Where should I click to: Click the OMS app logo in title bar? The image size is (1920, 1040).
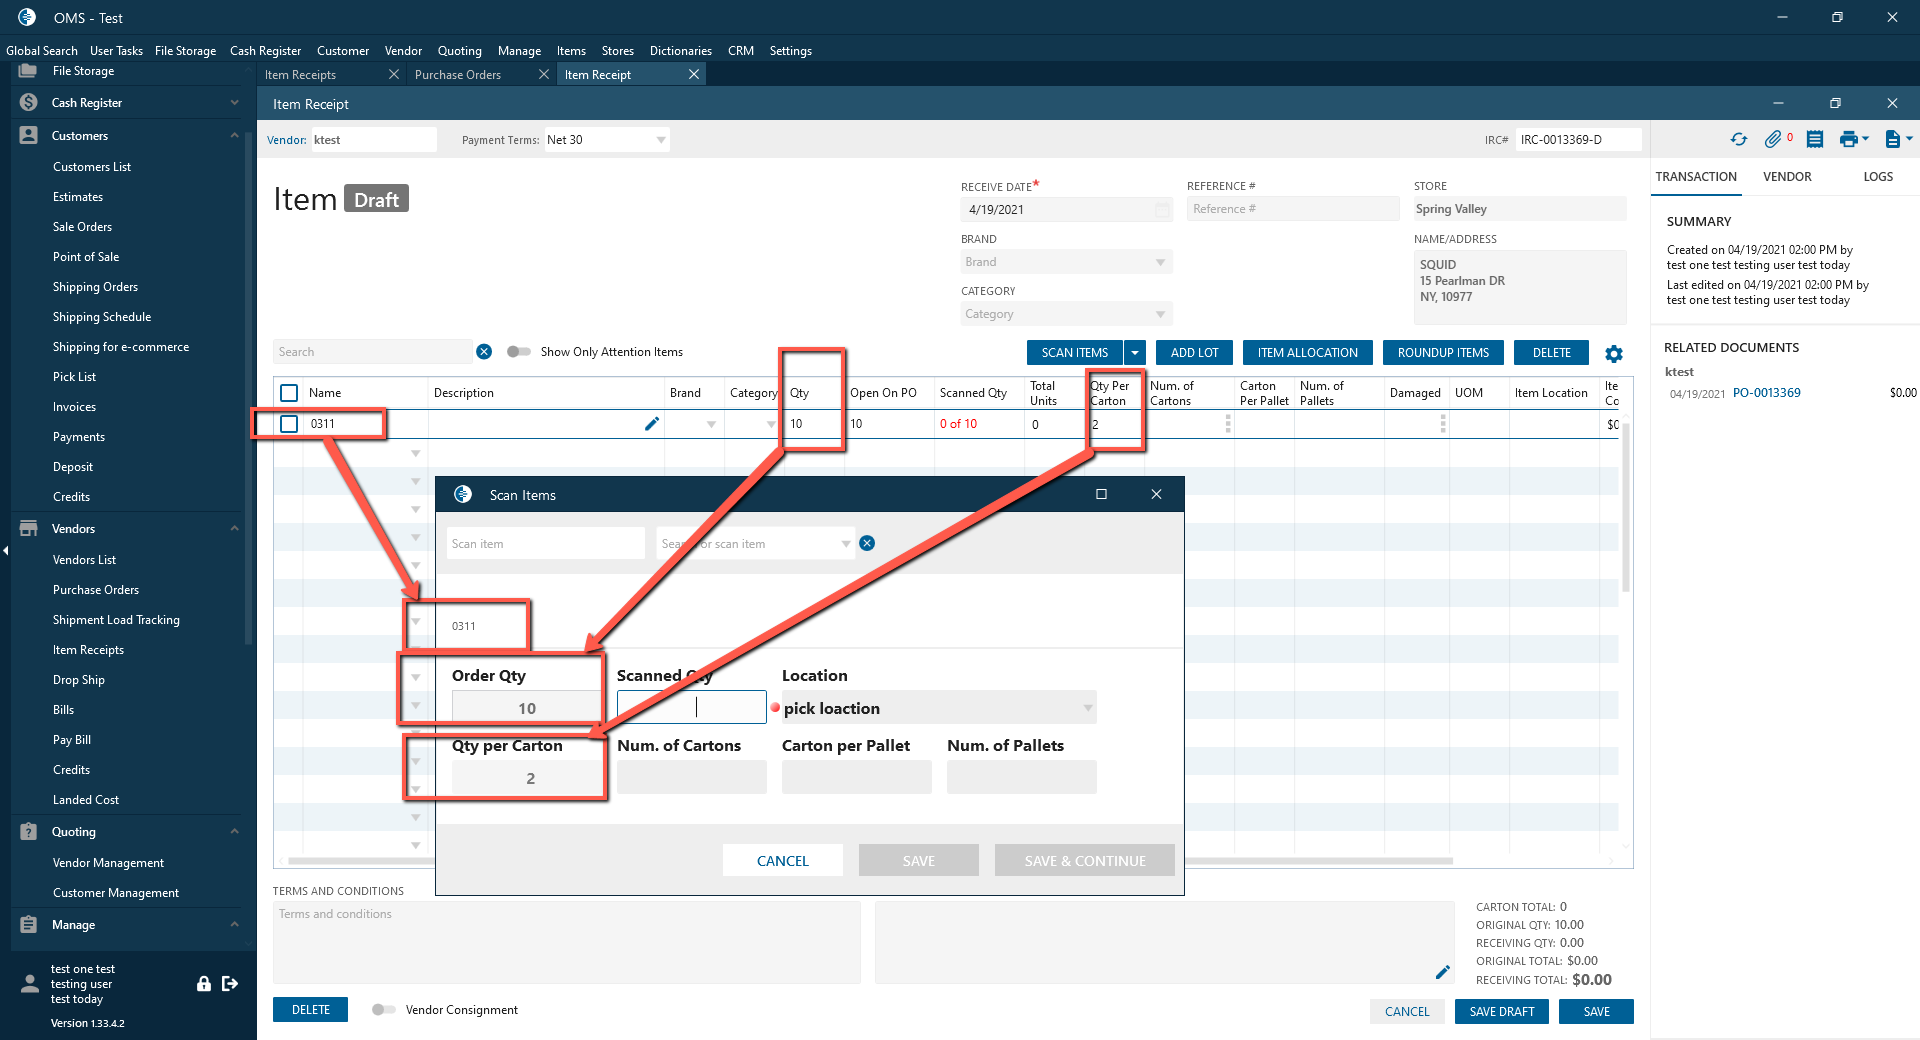[x=27, y=17]
